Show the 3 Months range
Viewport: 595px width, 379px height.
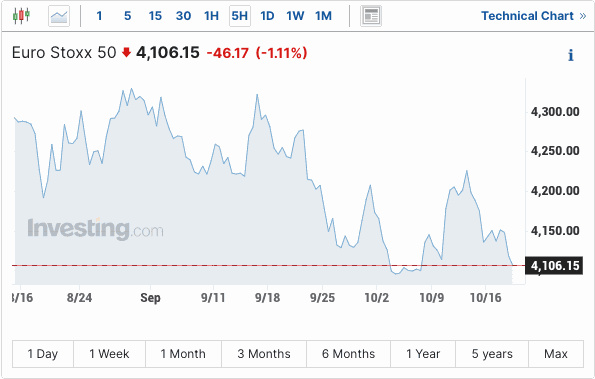[264, 354]
